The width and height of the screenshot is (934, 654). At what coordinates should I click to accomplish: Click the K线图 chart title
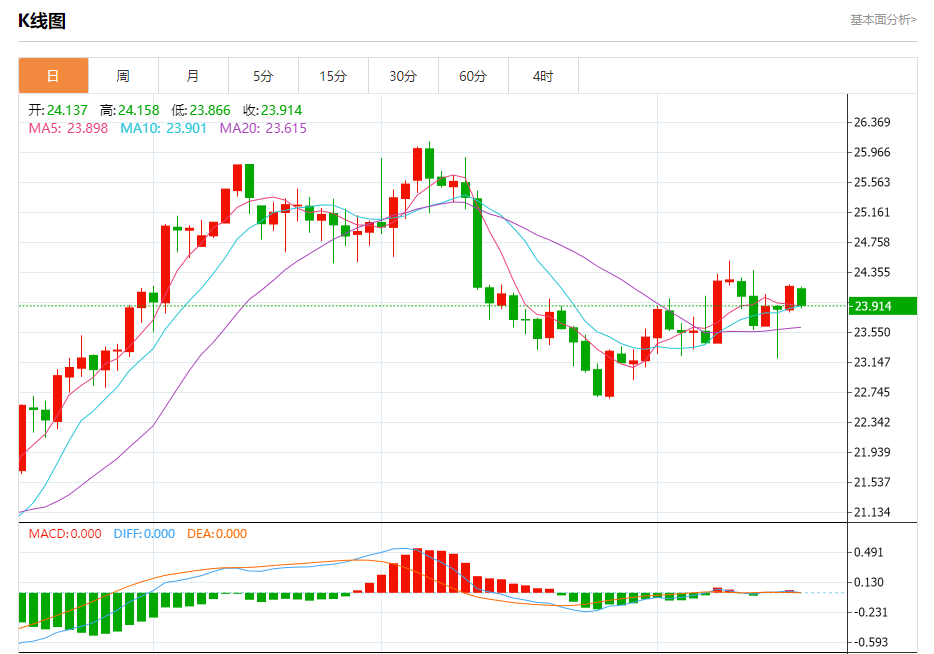[x=42, y=21]
